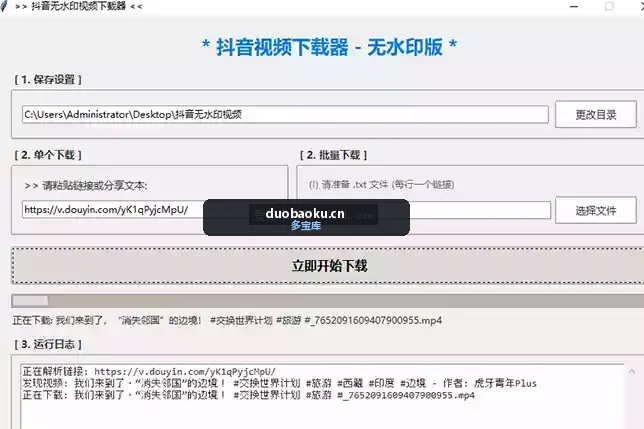The height and width of the screenshot is (429, 644).
Task: Click the download status text below progress bar
Action: click(227, 320)
